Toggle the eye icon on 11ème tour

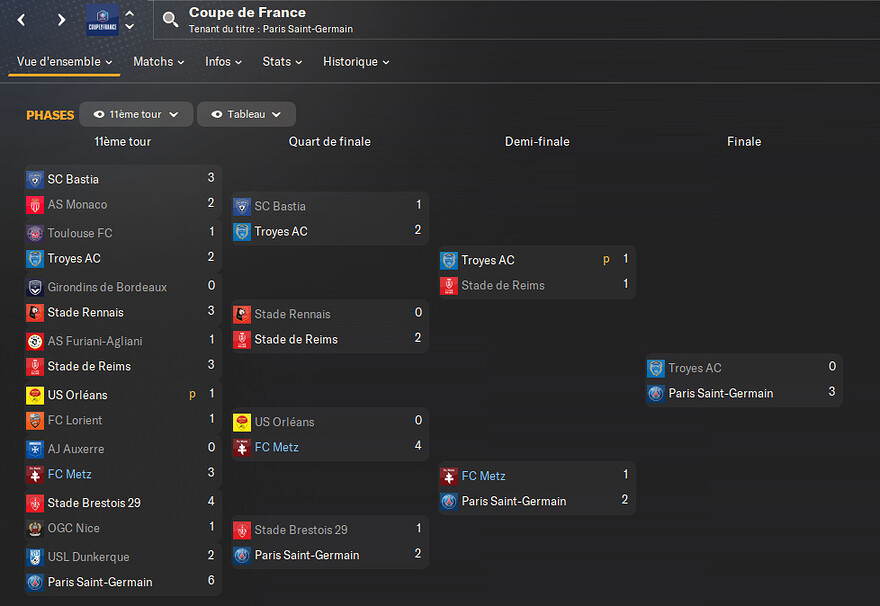[x=99, y=114]
